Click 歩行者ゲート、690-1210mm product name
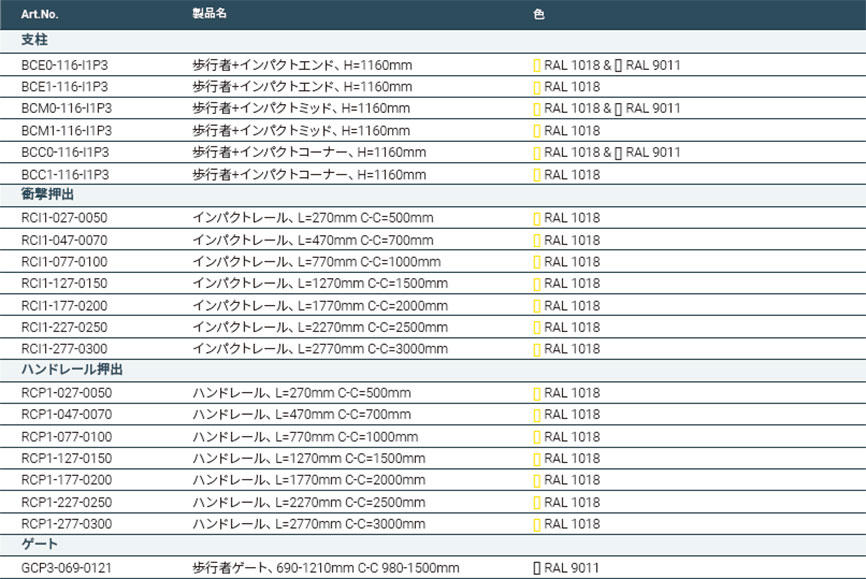 click(x=326, y=568)
